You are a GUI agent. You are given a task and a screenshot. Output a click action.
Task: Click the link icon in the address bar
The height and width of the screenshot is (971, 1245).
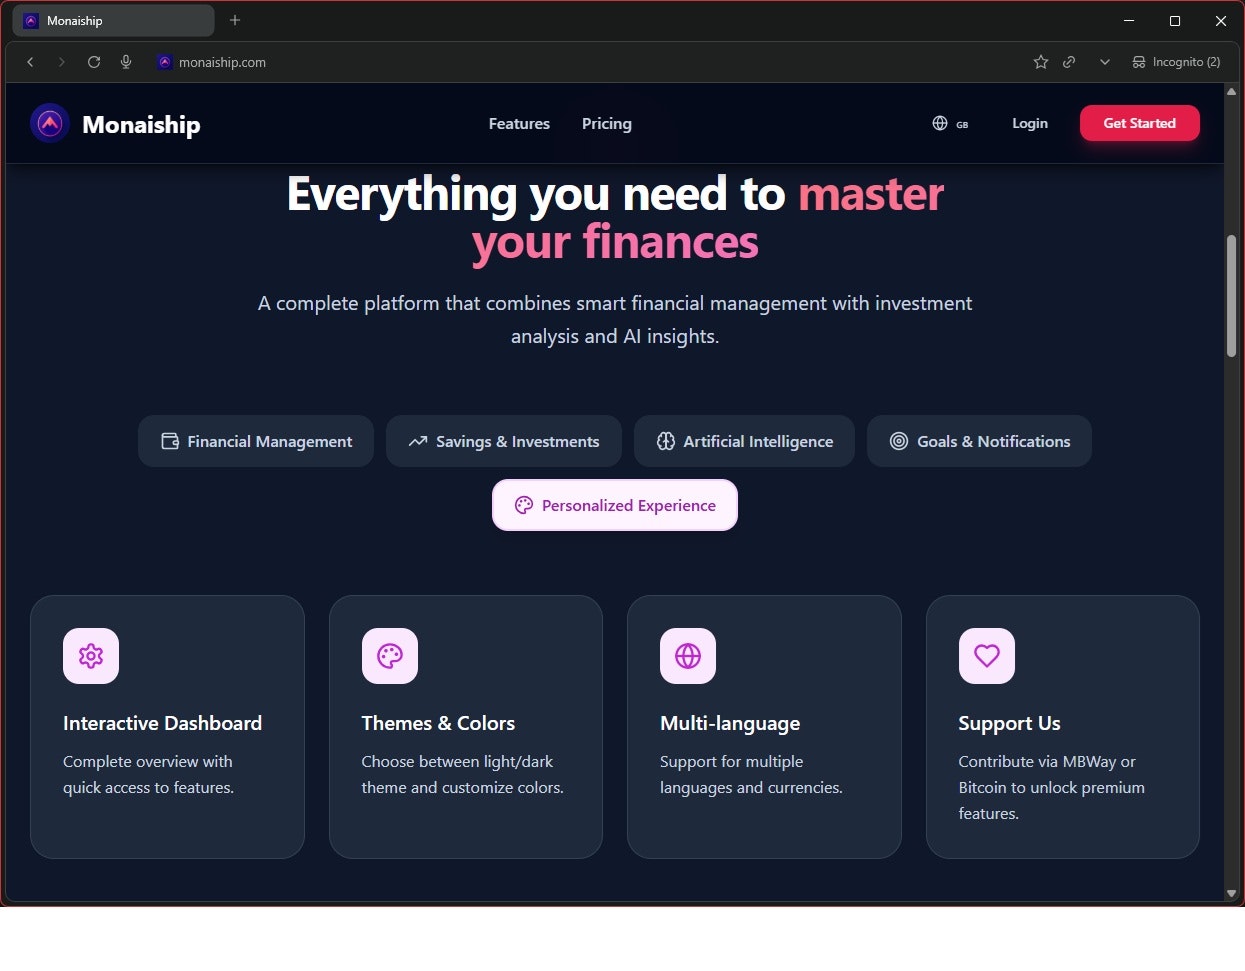tap(1069, 62)
